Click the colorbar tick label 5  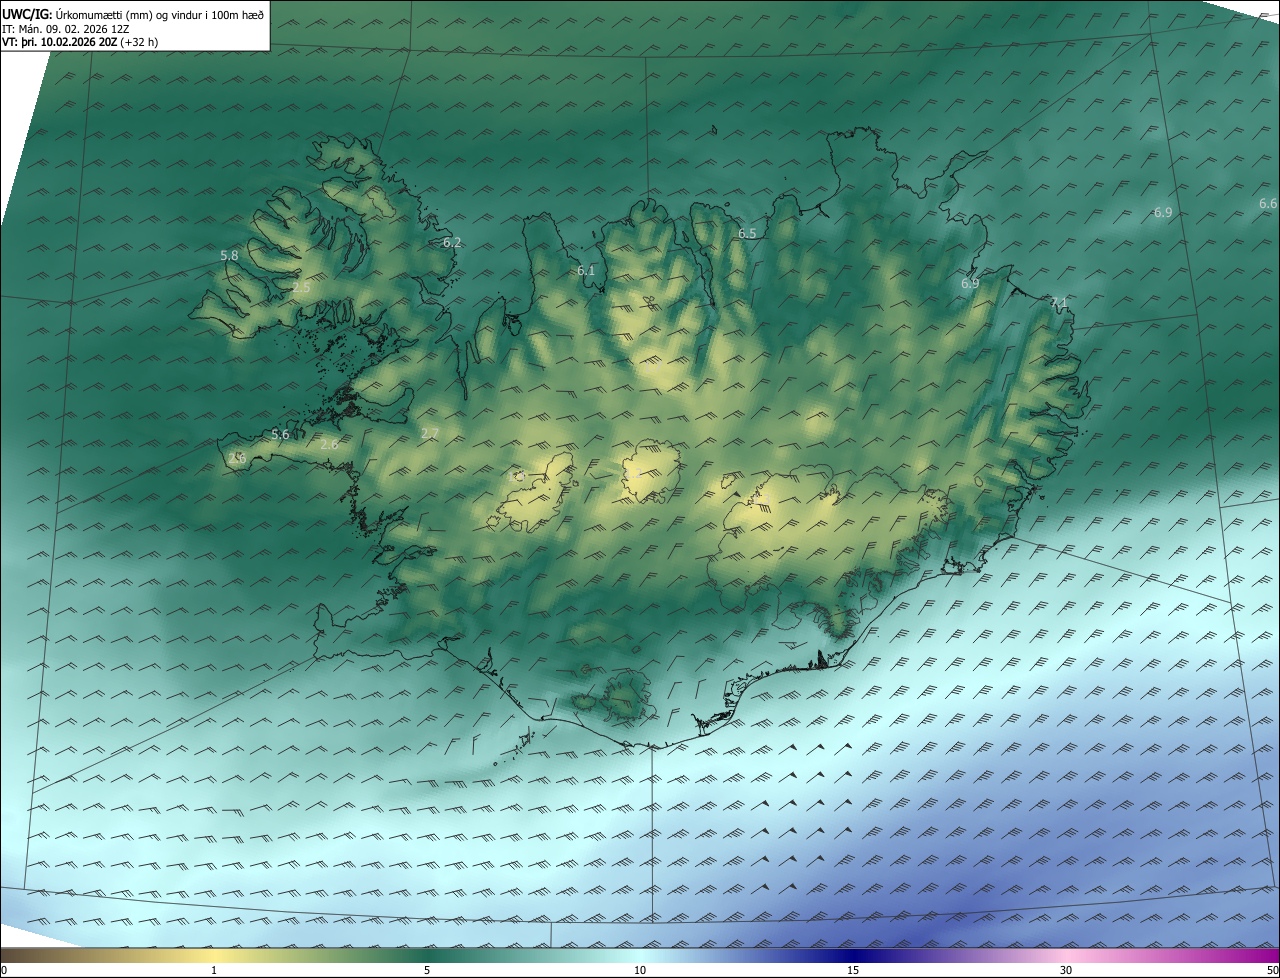[427, 970]
